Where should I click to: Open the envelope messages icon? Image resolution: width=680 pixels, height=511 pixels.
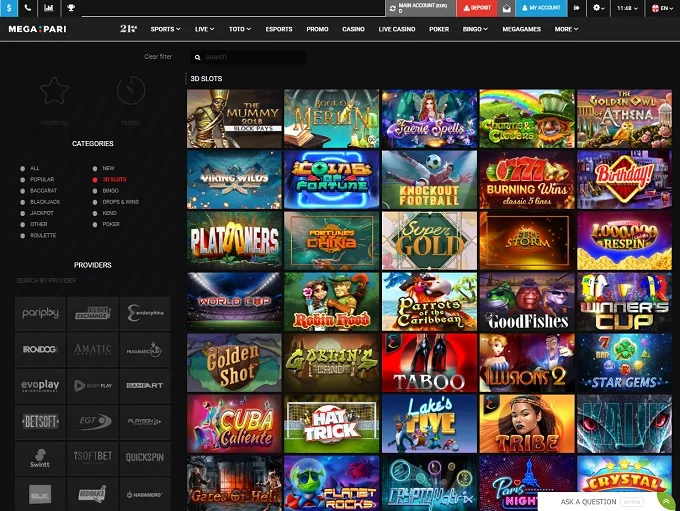click(507, 8)
